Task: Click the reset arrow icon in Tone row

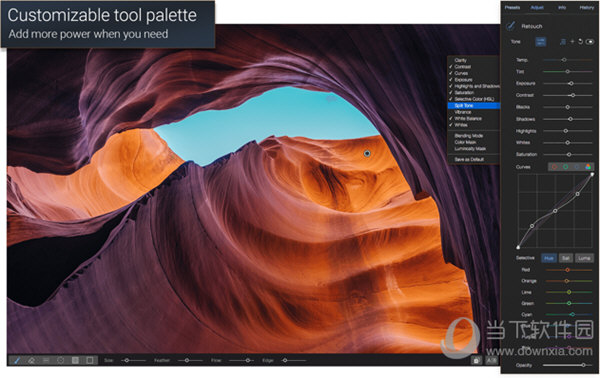Action: pos(580,41)
